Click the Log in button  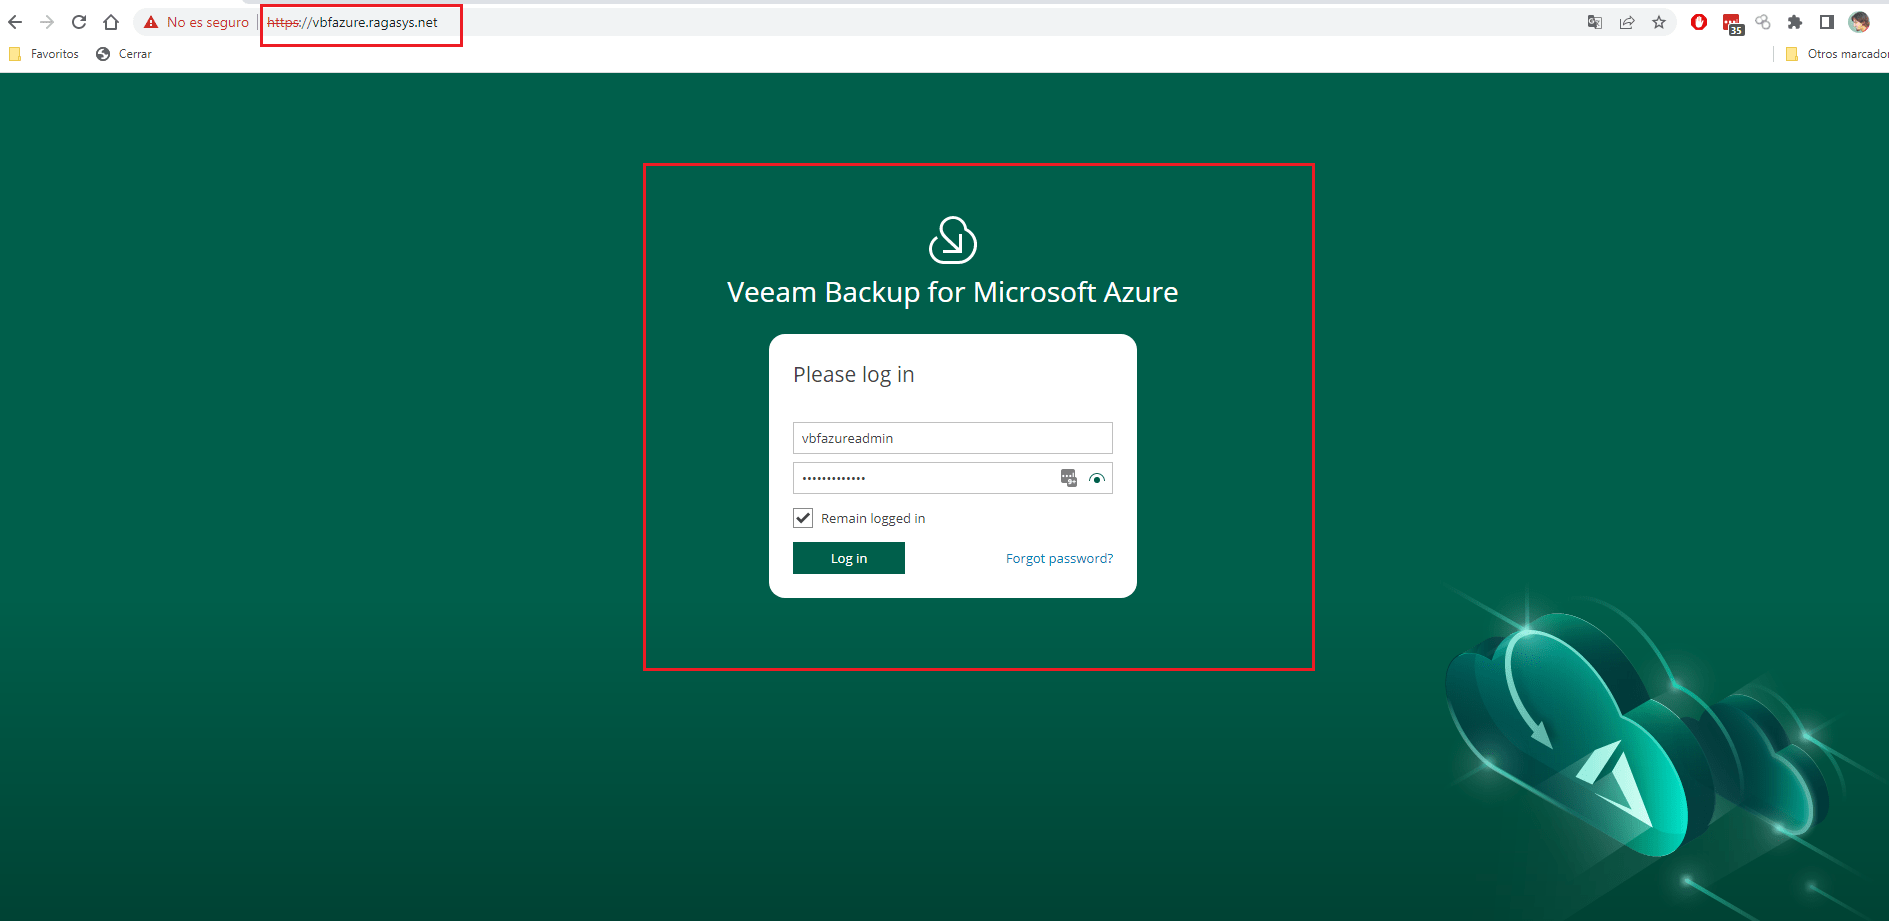tap(849, 558)
